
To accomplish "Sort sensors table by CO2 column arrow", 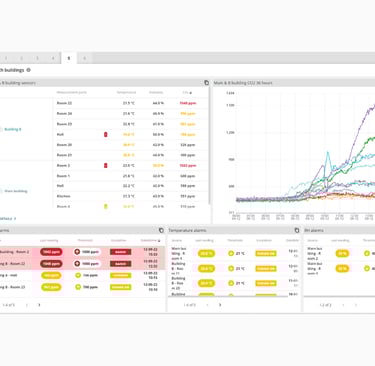I will point(190,93).
